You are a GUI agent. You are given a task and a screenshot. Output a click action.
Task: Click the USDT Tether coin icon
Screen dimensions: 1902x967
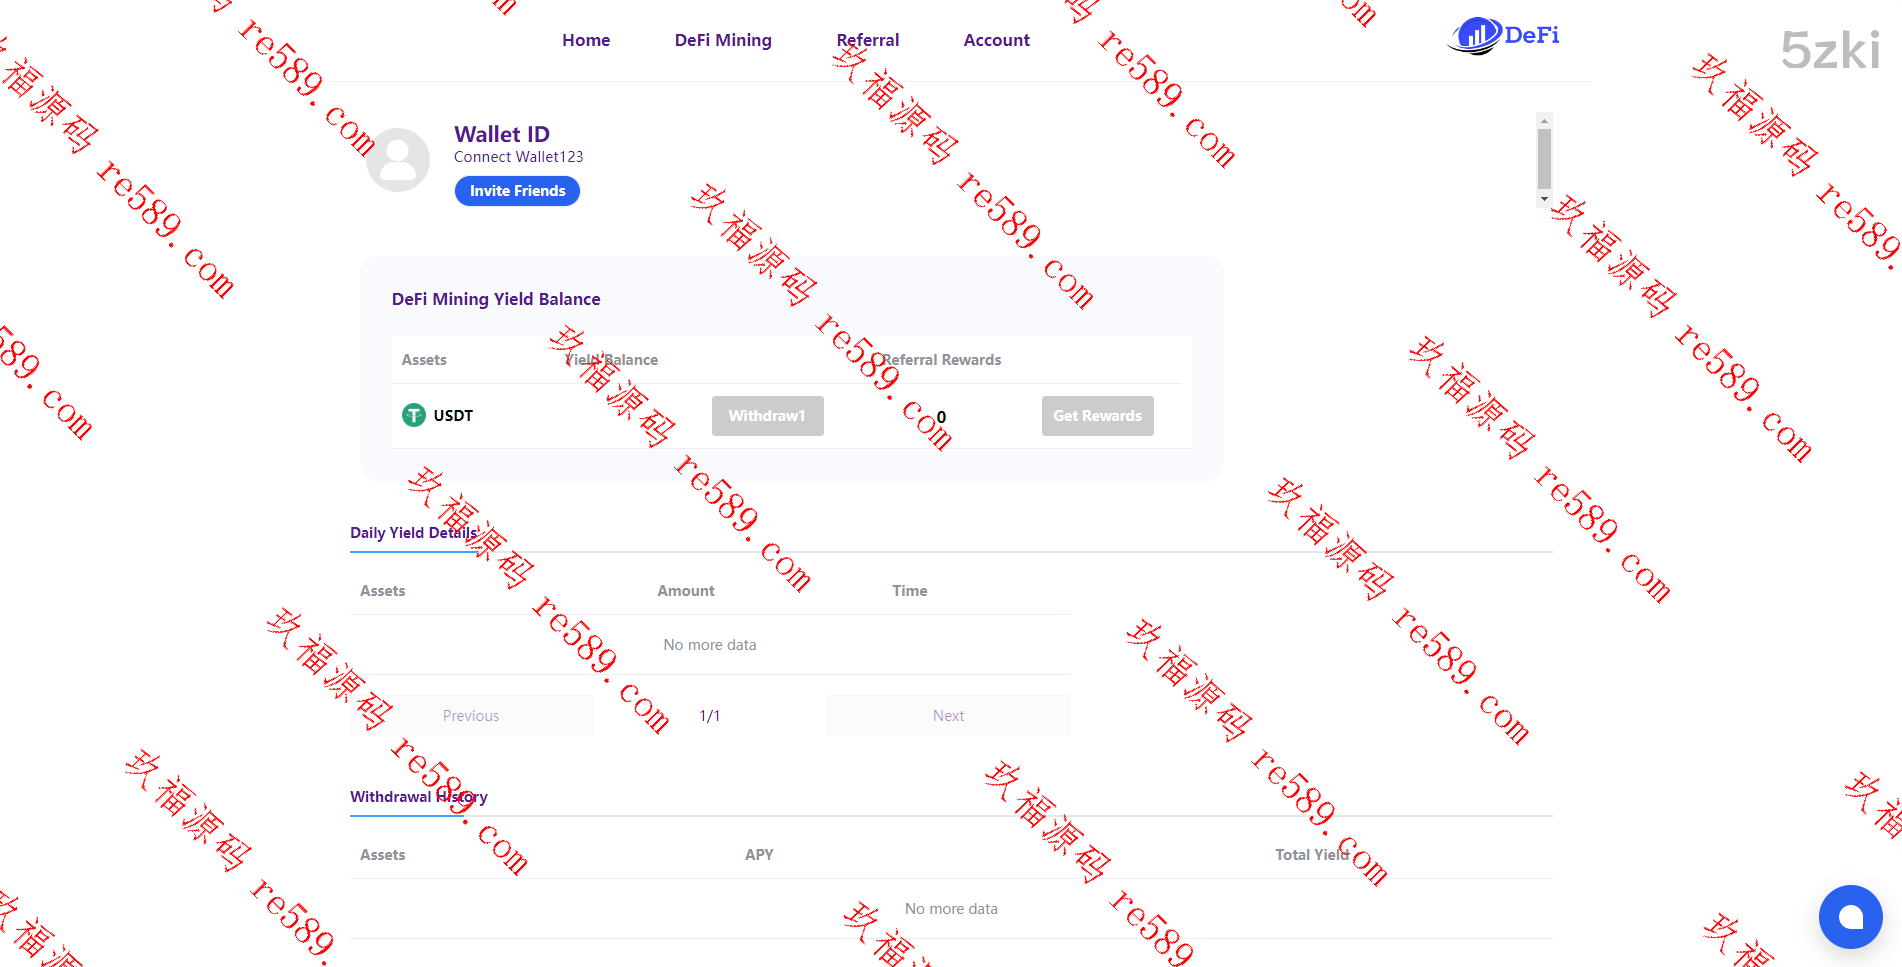click(x=413, y=415)
